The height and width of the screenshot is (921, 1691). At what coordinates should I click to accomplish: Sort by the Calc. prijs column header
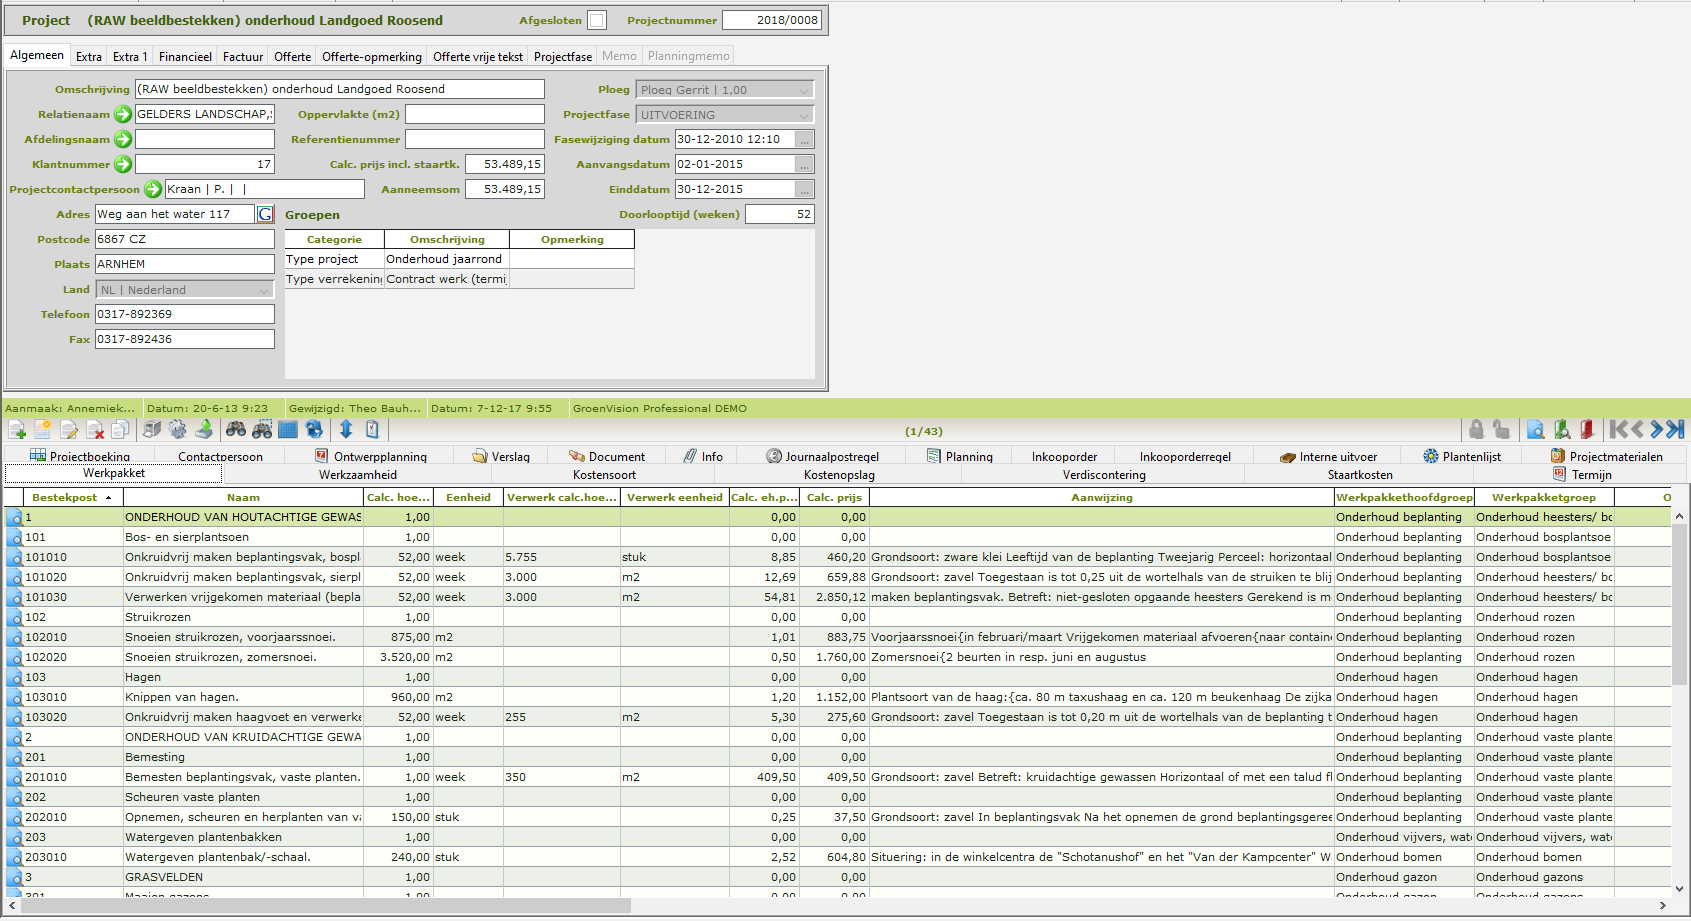click(834, 497)
